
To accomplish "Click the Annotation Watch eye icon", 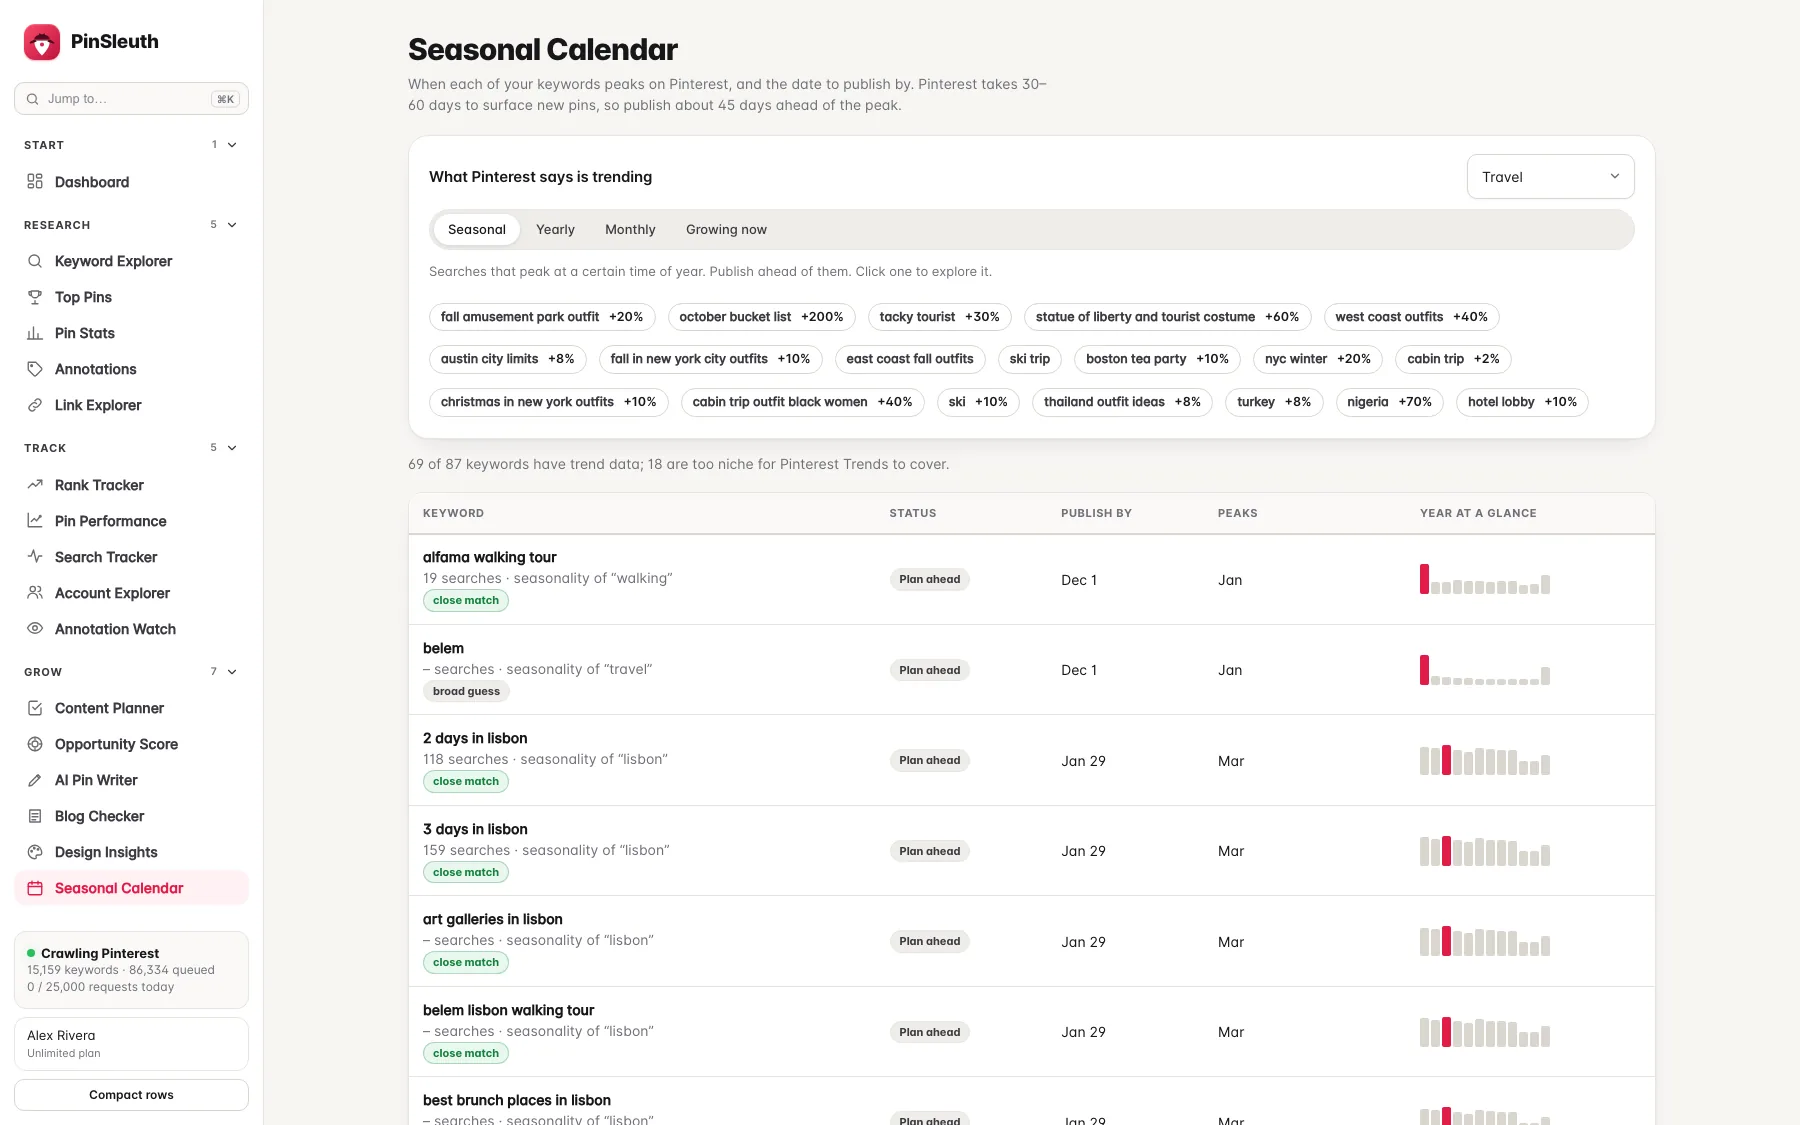I will pos(35,628).
